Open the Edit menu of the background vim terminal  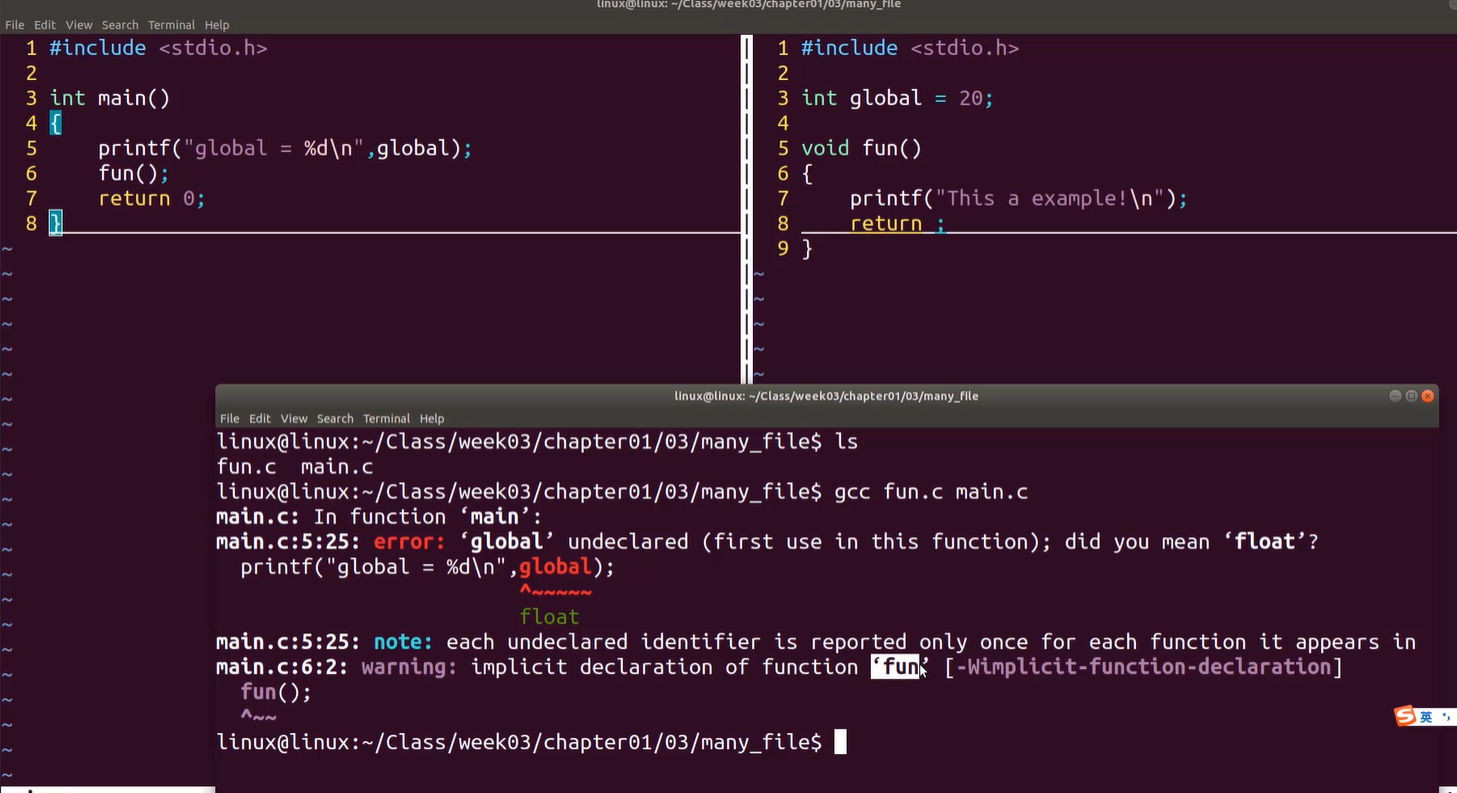click(45, 25)
